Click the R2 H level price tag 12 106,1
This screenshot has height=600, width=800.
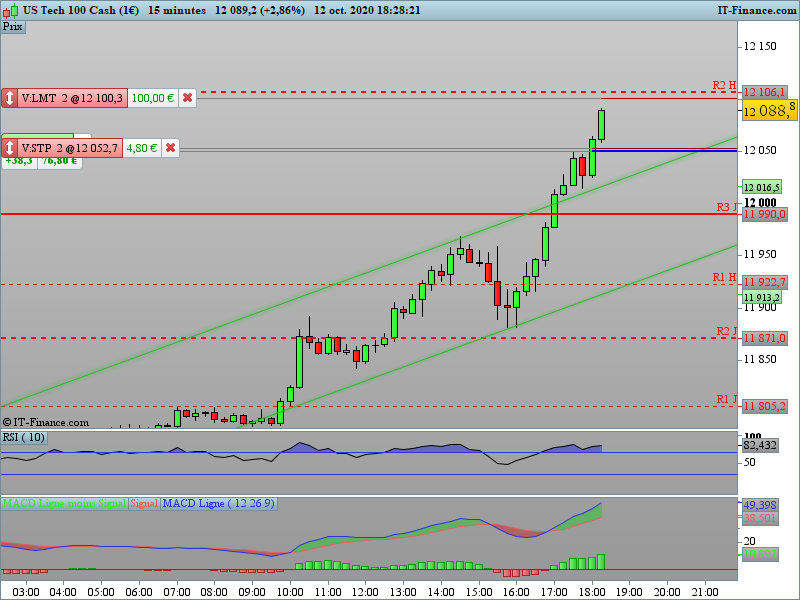(x=764, y=92)
